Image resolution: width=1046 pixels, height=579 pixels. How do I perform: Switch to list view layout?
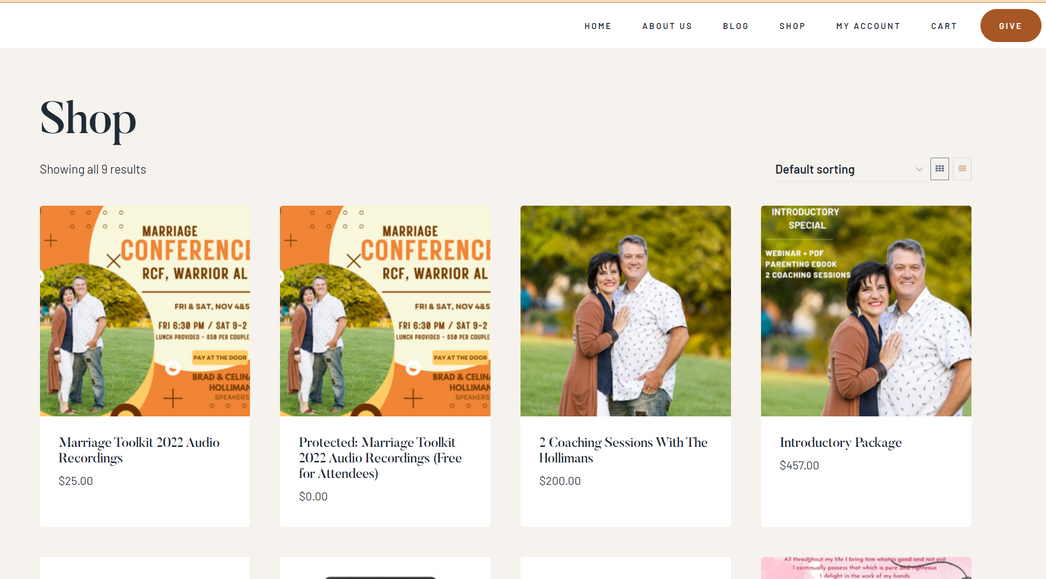tap(962, 169)
